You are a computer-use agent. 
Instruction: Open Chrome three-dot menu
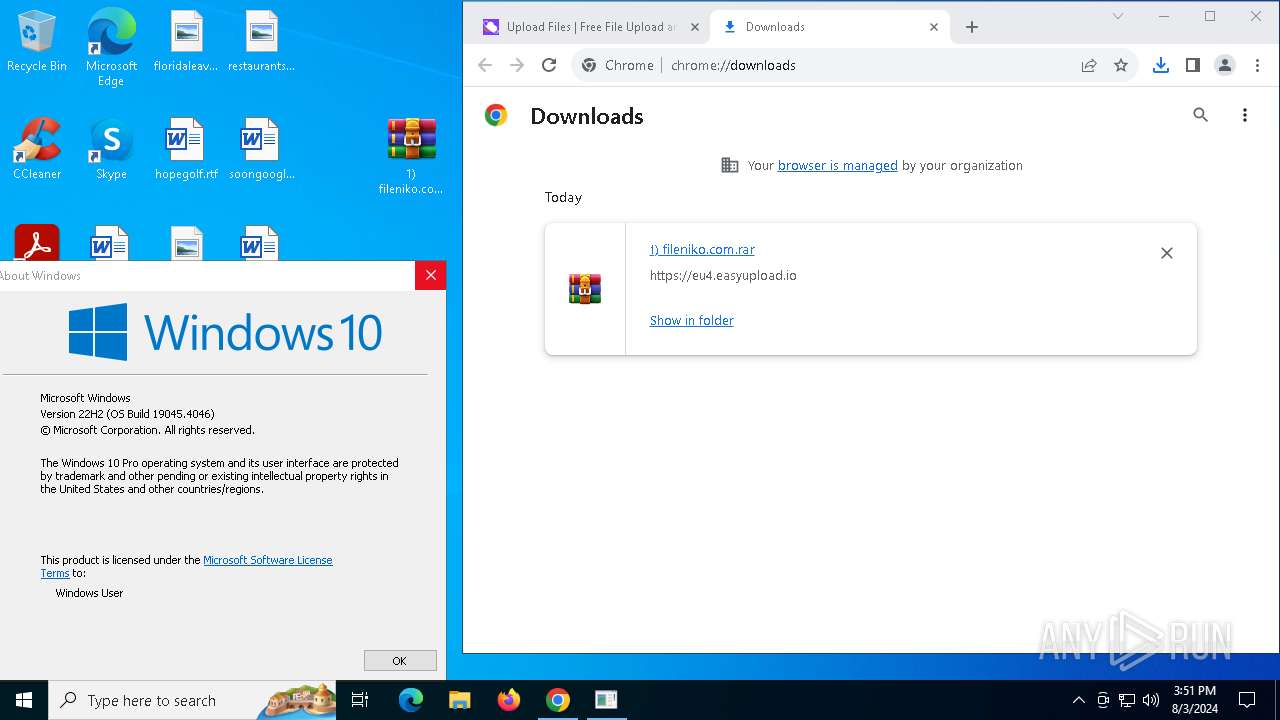click(1257, 65)
